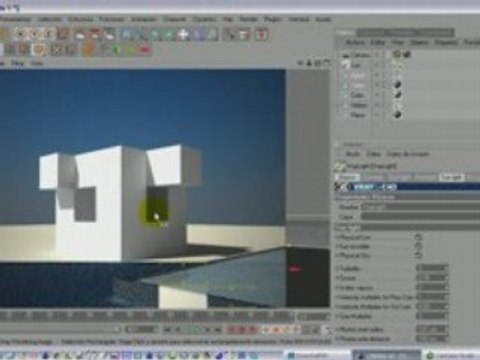Click the Ozone field stepper arrows
Image resolution: width=480 pixels, height=360 pixels.
click(447, 278)
